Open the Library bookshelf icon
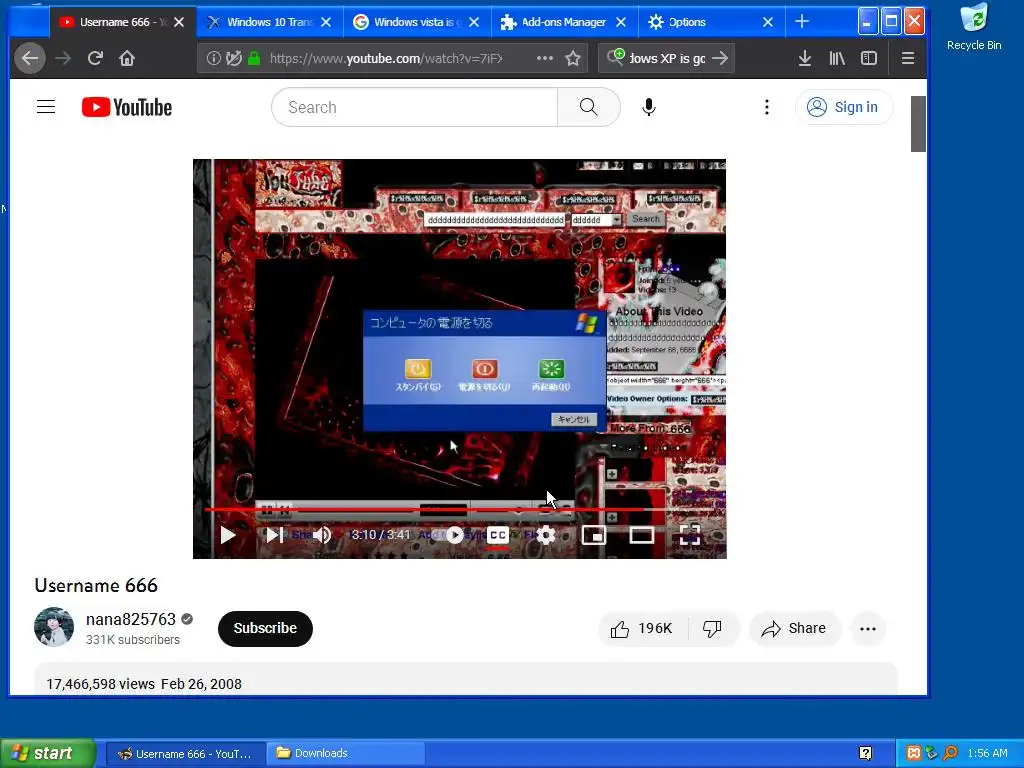 (x=837, y=58)
